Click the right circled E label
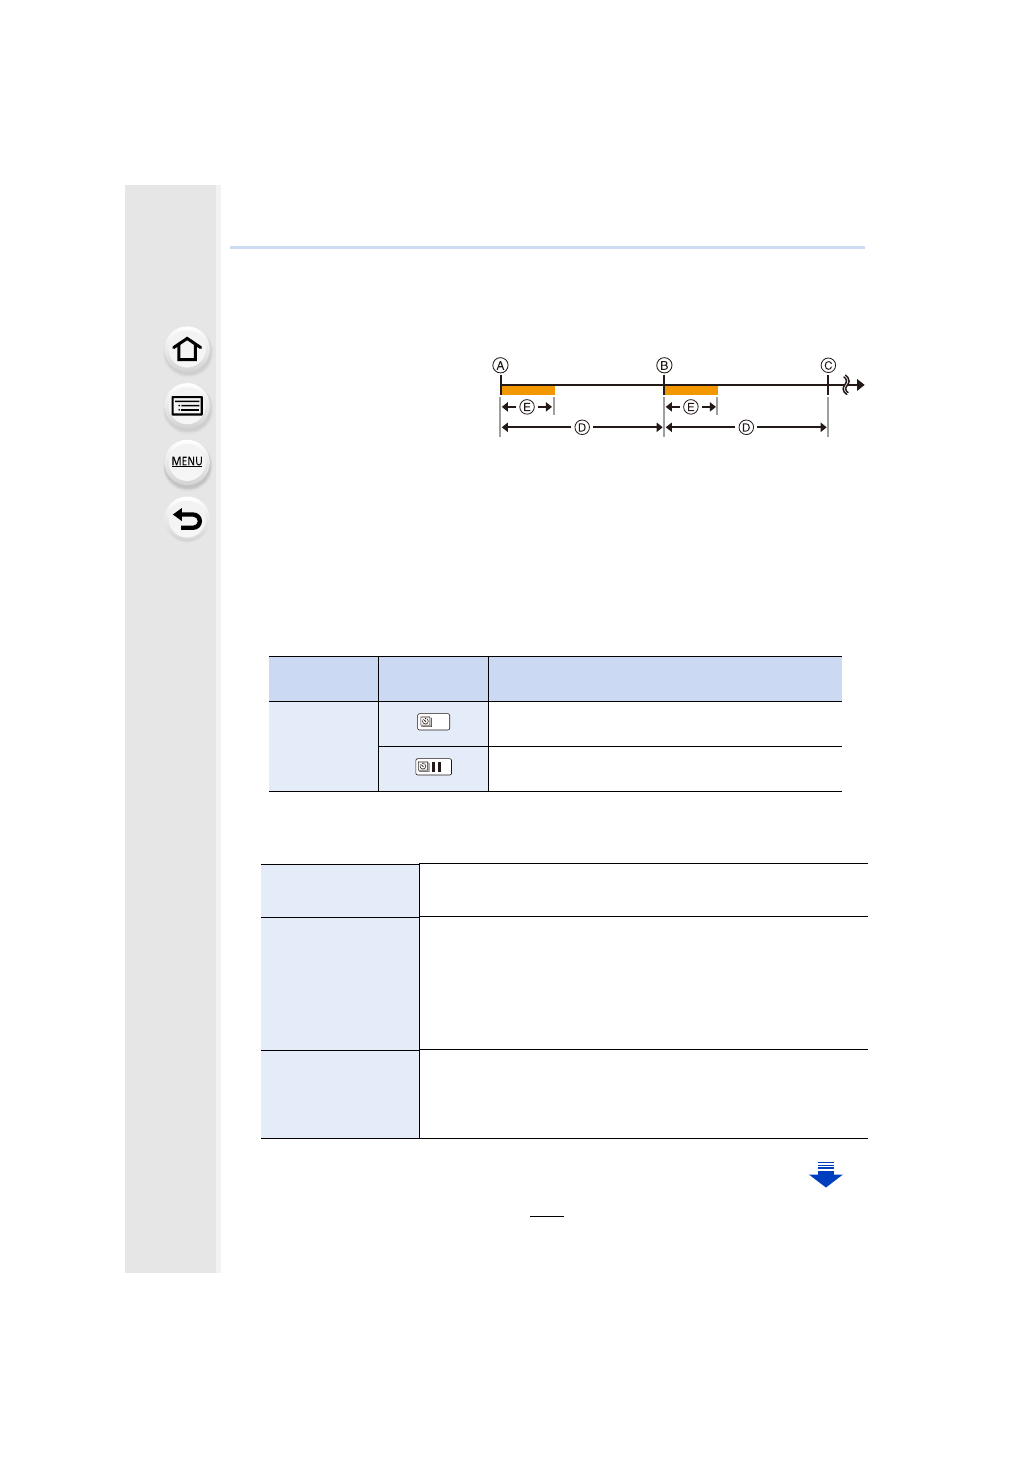Viewport: 1032px width, 1458px height. point(690,407)
